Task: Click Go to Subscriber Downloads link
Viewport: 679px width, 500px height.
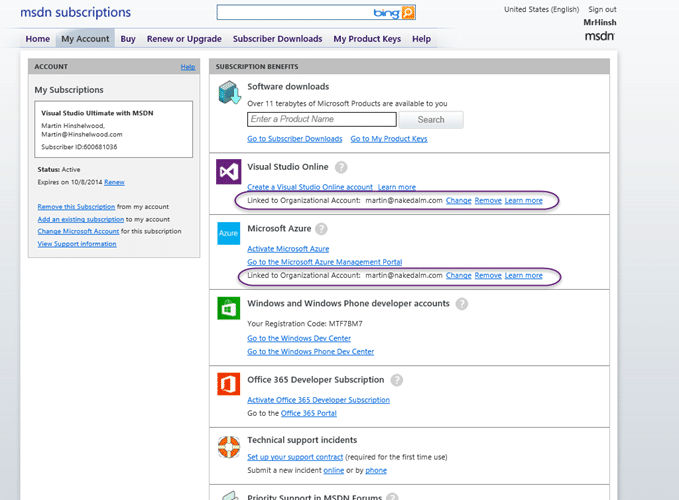Action: click(294, 139)
